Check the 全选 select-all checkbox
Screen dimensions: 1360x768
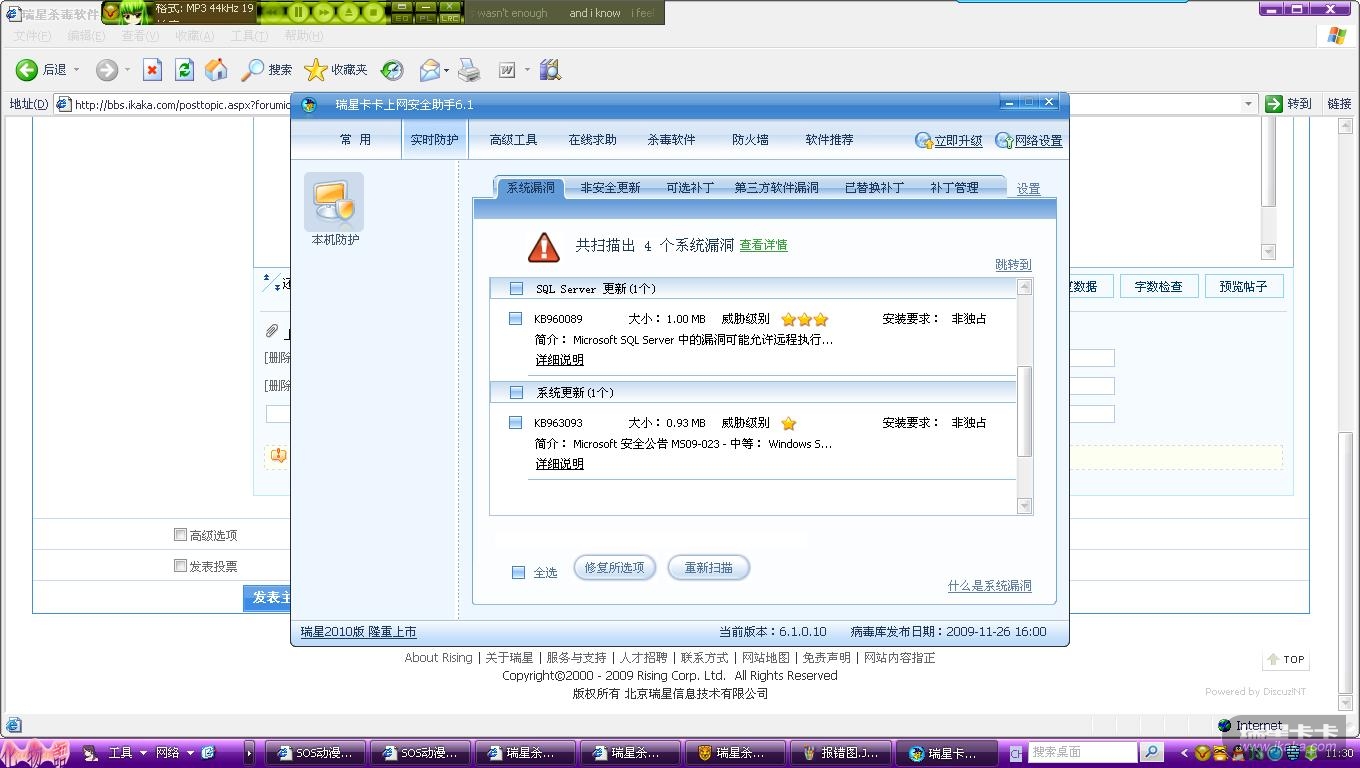518,573
